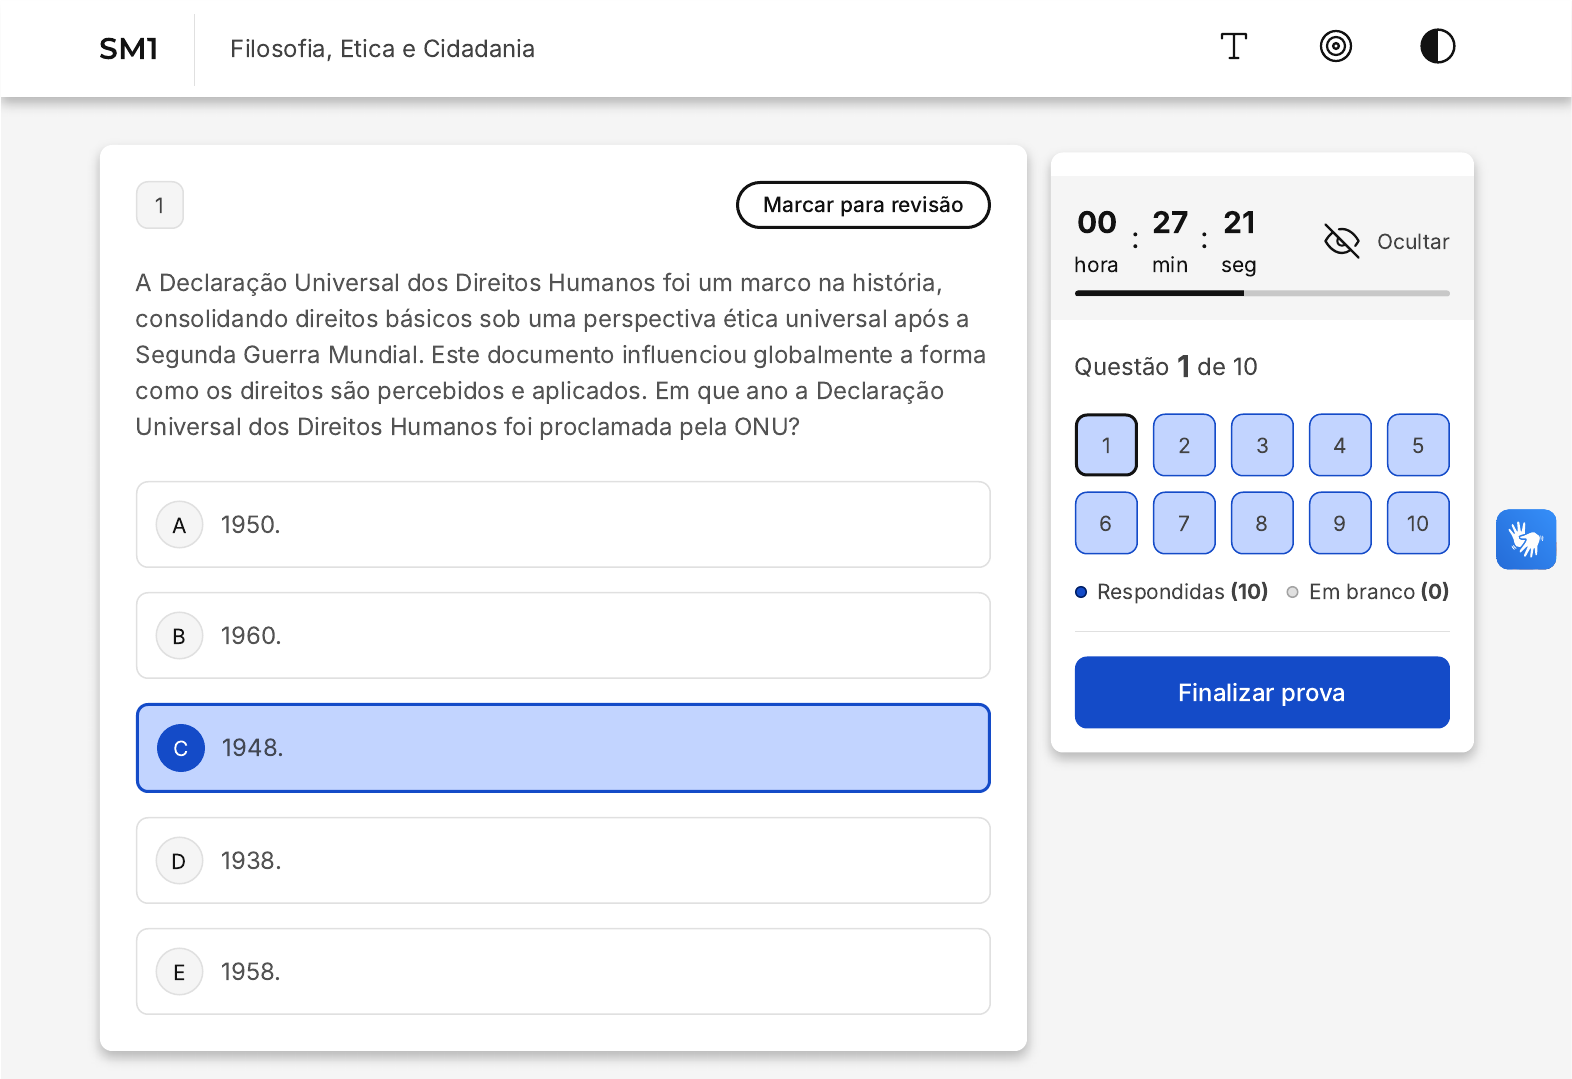Image resolution: width=1572 pixels, height=1079 pixels.
Task: Click the selected option C 1948
Action: coord(563,748)
